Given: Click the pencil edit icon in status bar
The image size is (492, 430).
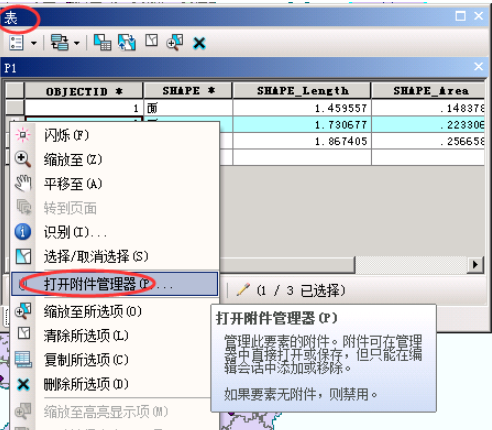Looking at the screenshot, I should 243,289.
